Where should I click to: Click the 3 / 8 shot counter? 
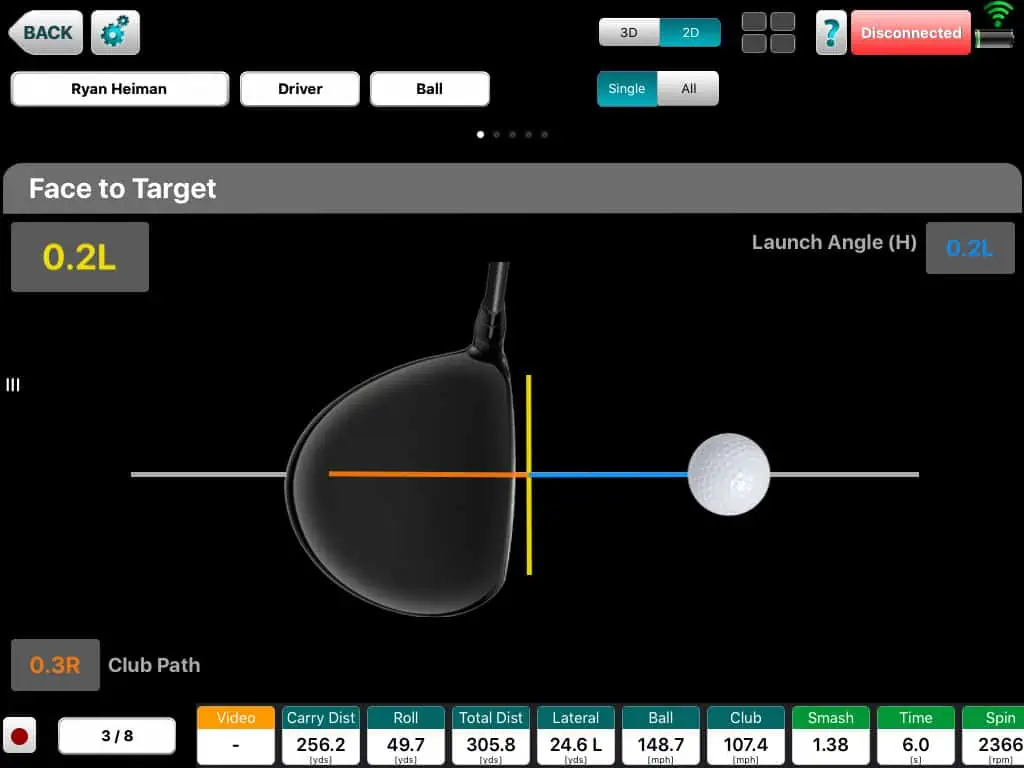(x=117, y=736)
